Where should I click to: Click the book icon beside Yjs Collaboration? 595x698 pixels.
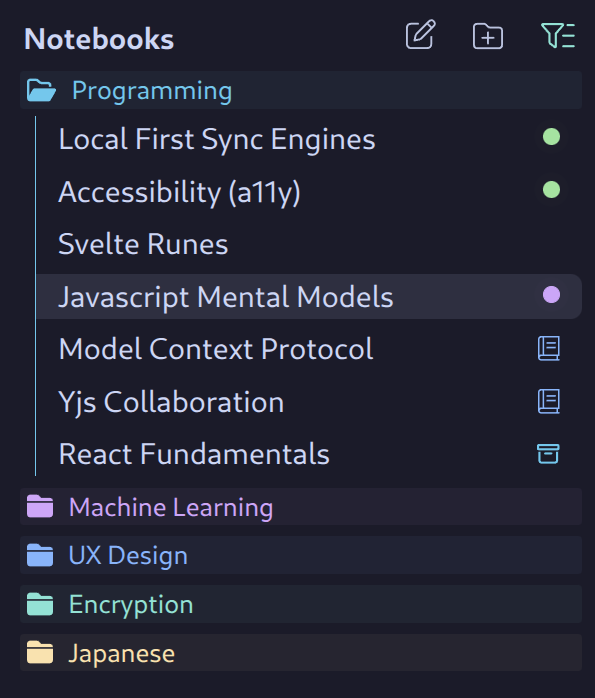pos(549,402)
